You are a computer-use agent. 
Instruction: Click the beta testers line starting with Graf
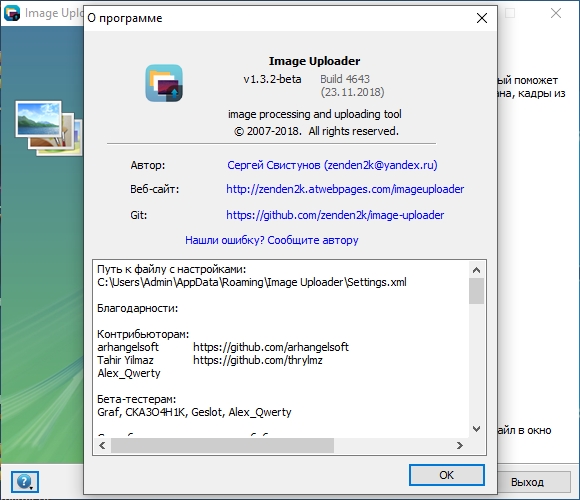tap(194, 412)
